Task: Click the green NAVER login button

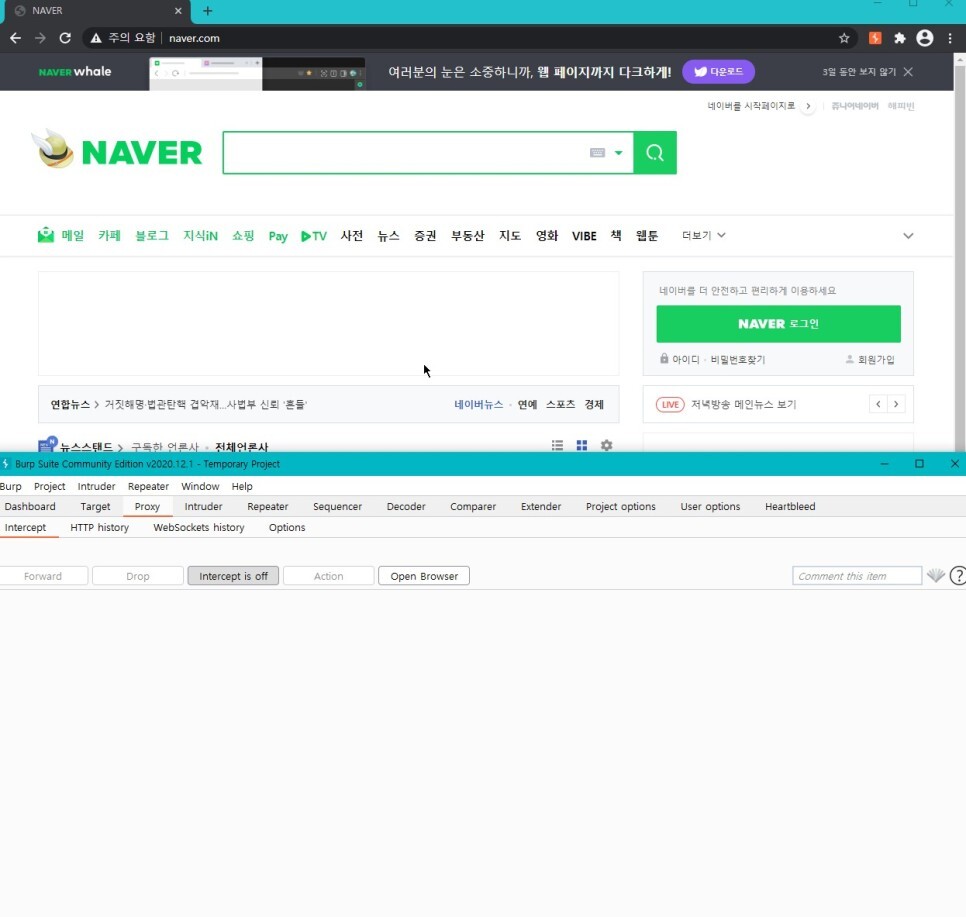Action: [x=778, y=324]
